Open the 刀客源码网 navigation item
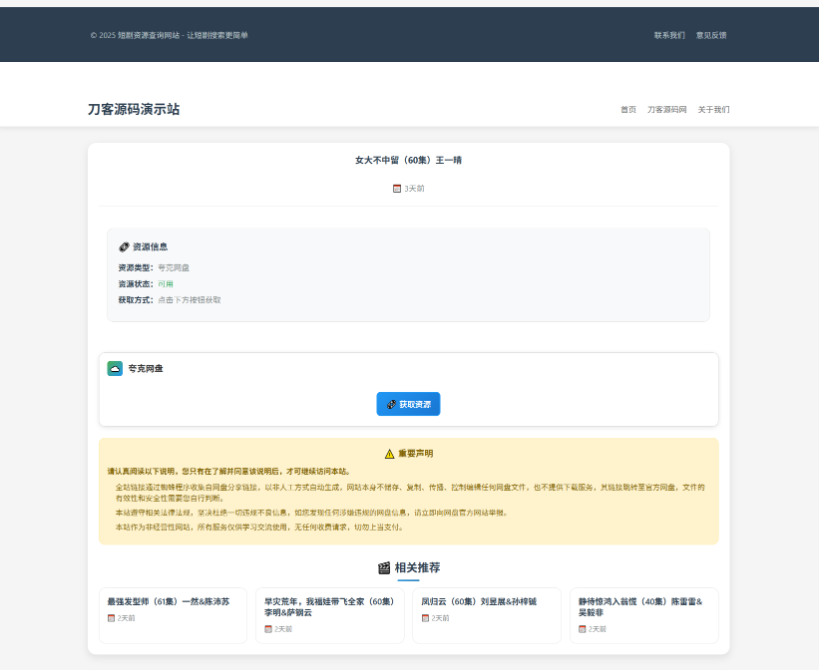 point(665,110)
